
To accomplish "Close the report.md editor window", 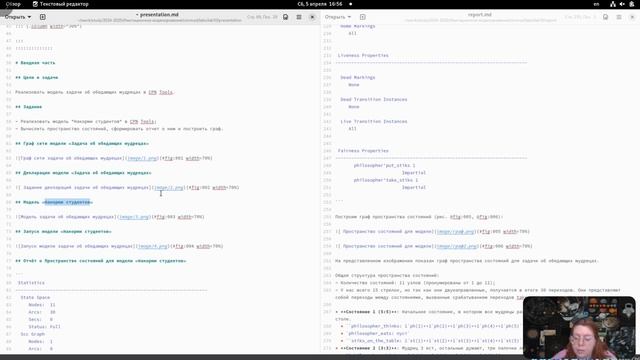I will click(x=632, y=17).
